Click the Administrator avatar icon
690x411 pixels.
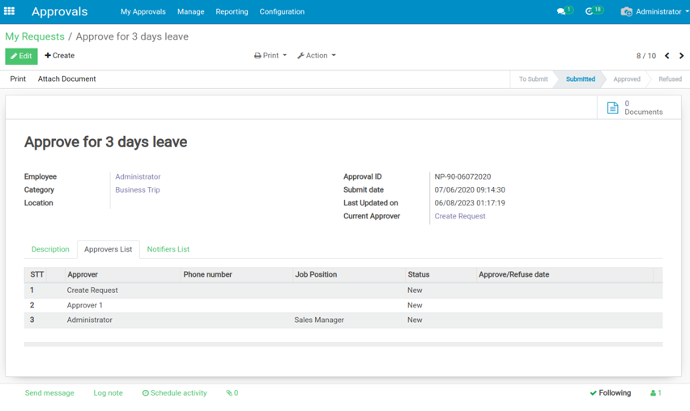click(626, 11)
